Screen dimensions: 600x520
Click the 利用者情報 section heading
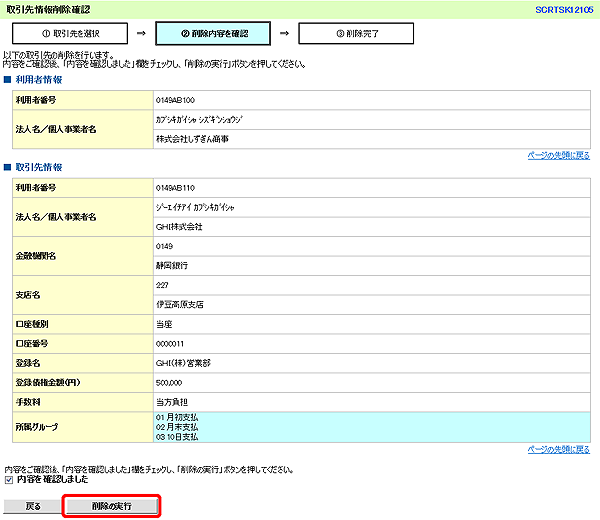pos(38,80)
